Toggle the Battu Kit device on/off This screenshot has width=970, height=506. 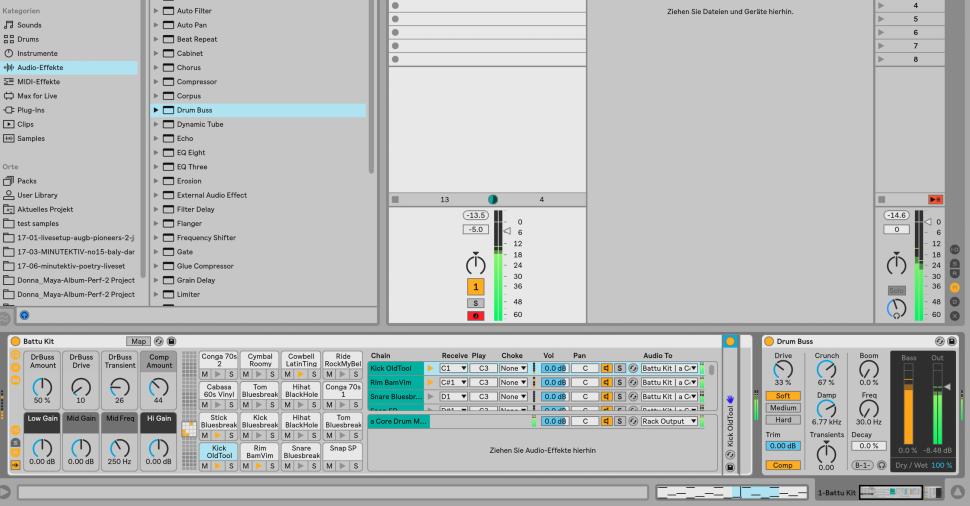pyautogui.click(x=15, y=341)
